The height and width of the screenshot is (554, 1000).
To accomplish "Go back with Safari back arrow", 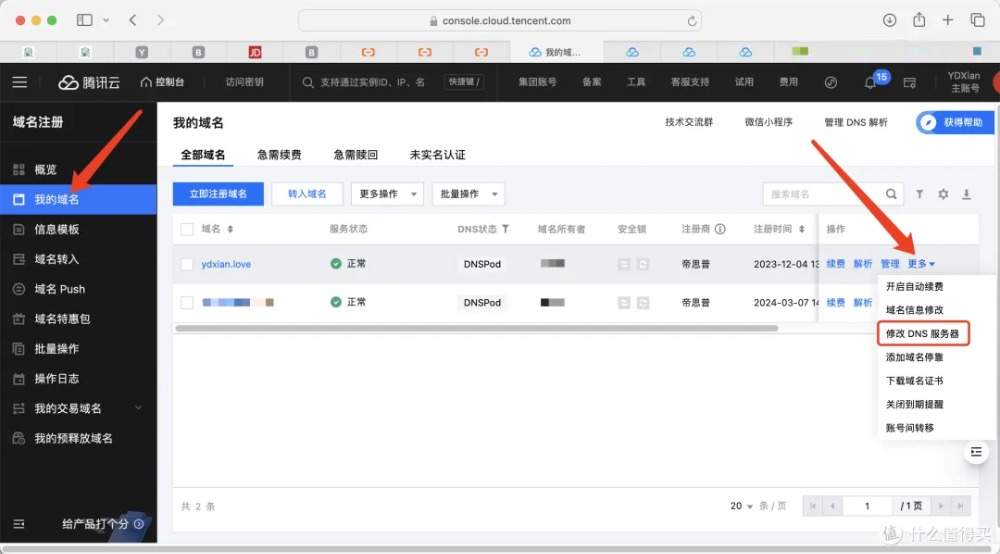I will pyautogui.click(x=133, y=20).
